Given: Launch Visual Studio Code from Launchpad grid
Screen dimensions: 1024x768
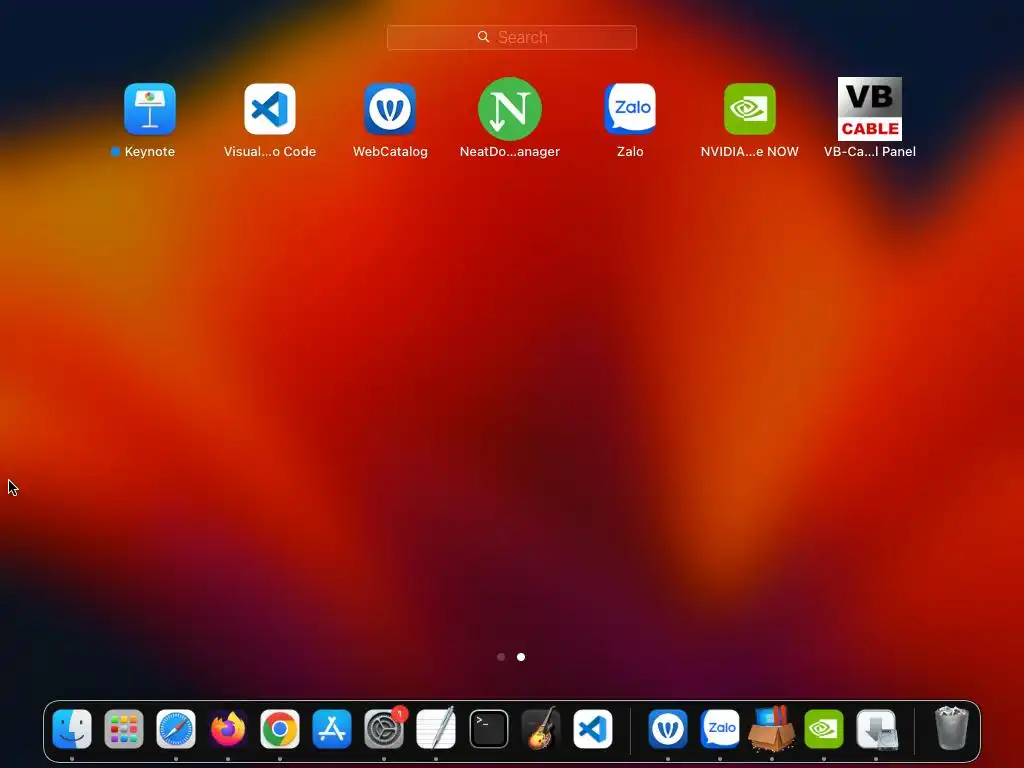Looking at the screenshot, I should point(270,109).
